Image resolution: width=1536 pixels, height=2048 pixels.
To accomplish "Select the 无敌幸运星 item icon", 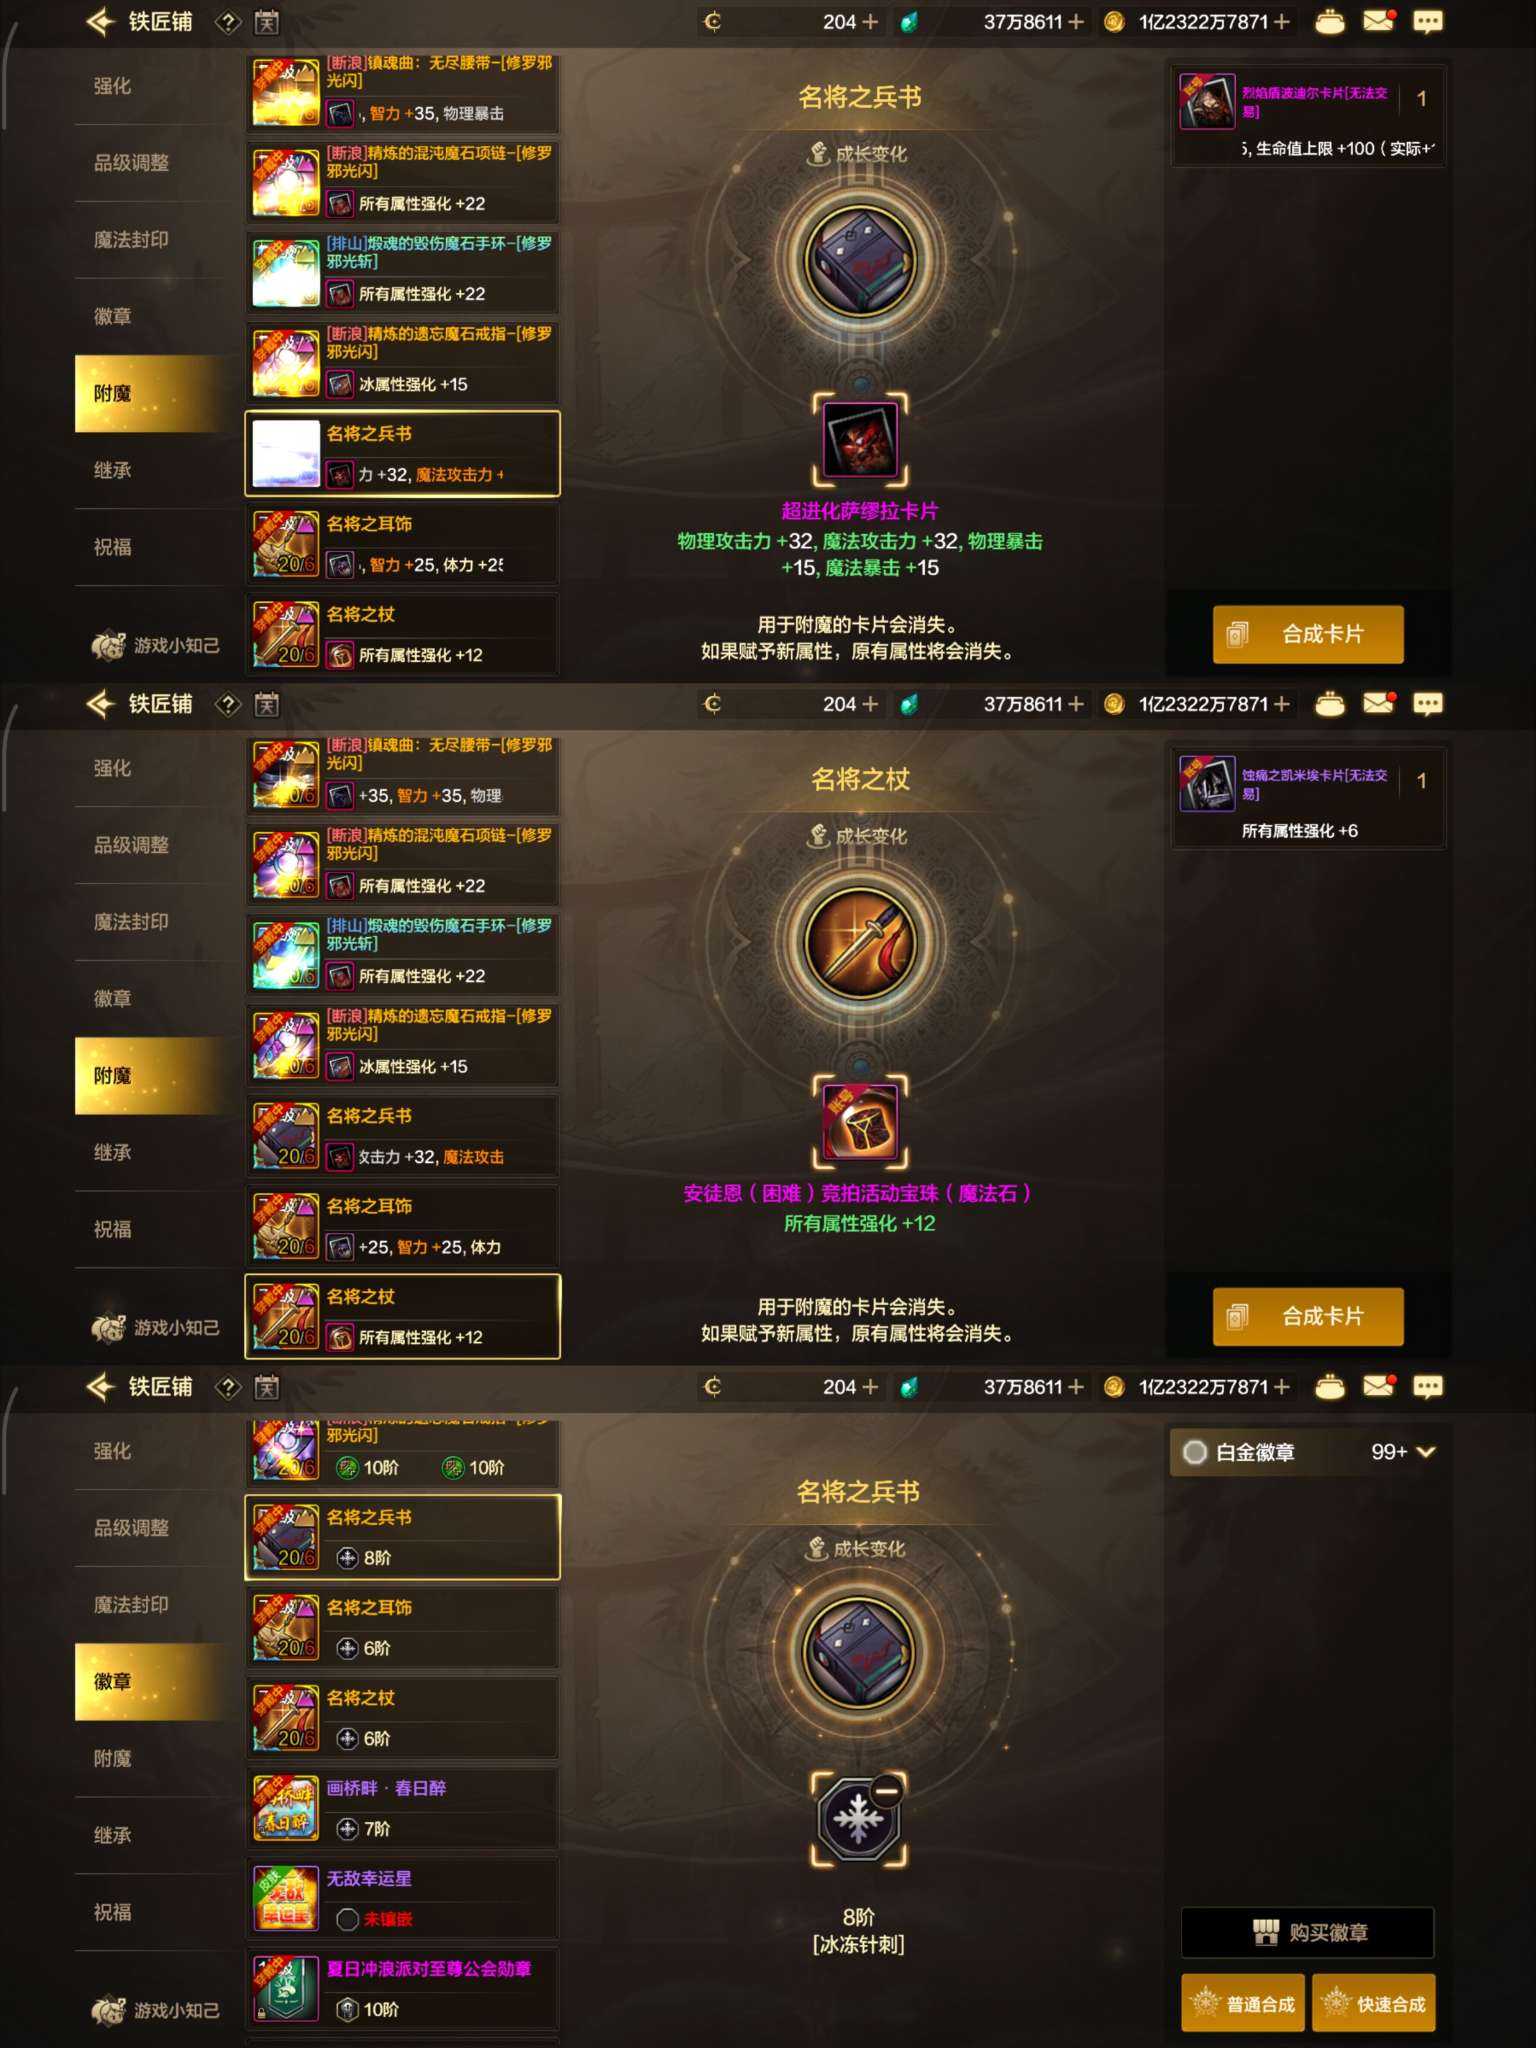I will (286, 1898).
